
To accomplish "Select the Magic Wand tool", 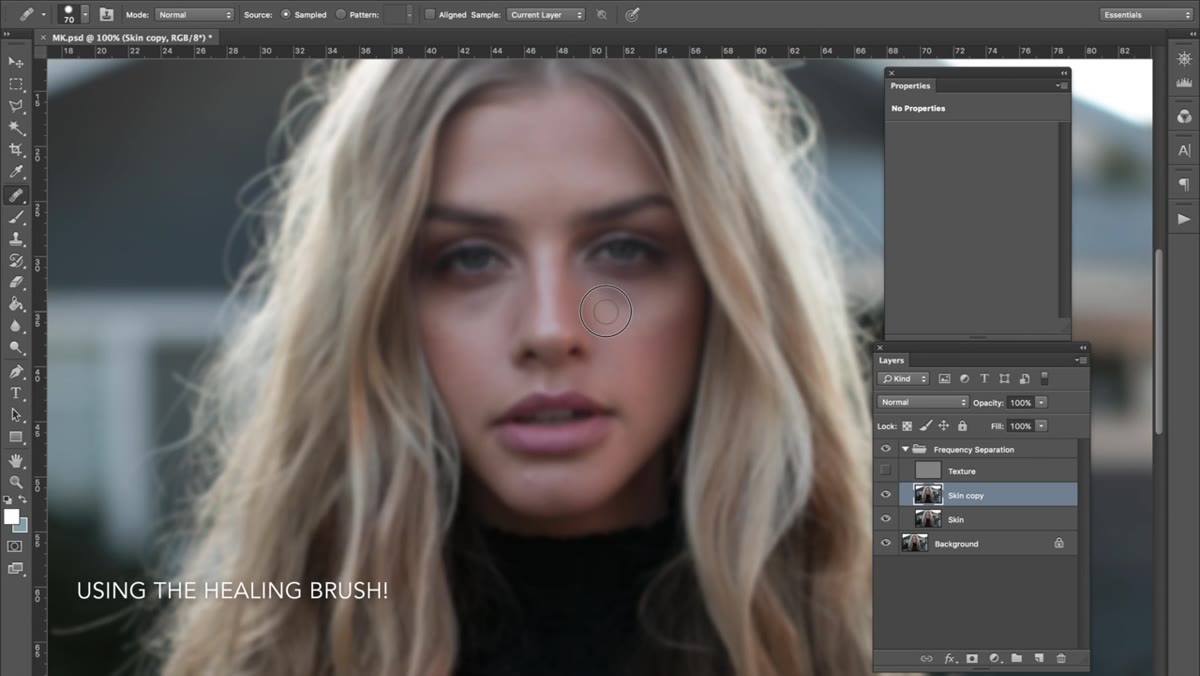I will point(16,128).
